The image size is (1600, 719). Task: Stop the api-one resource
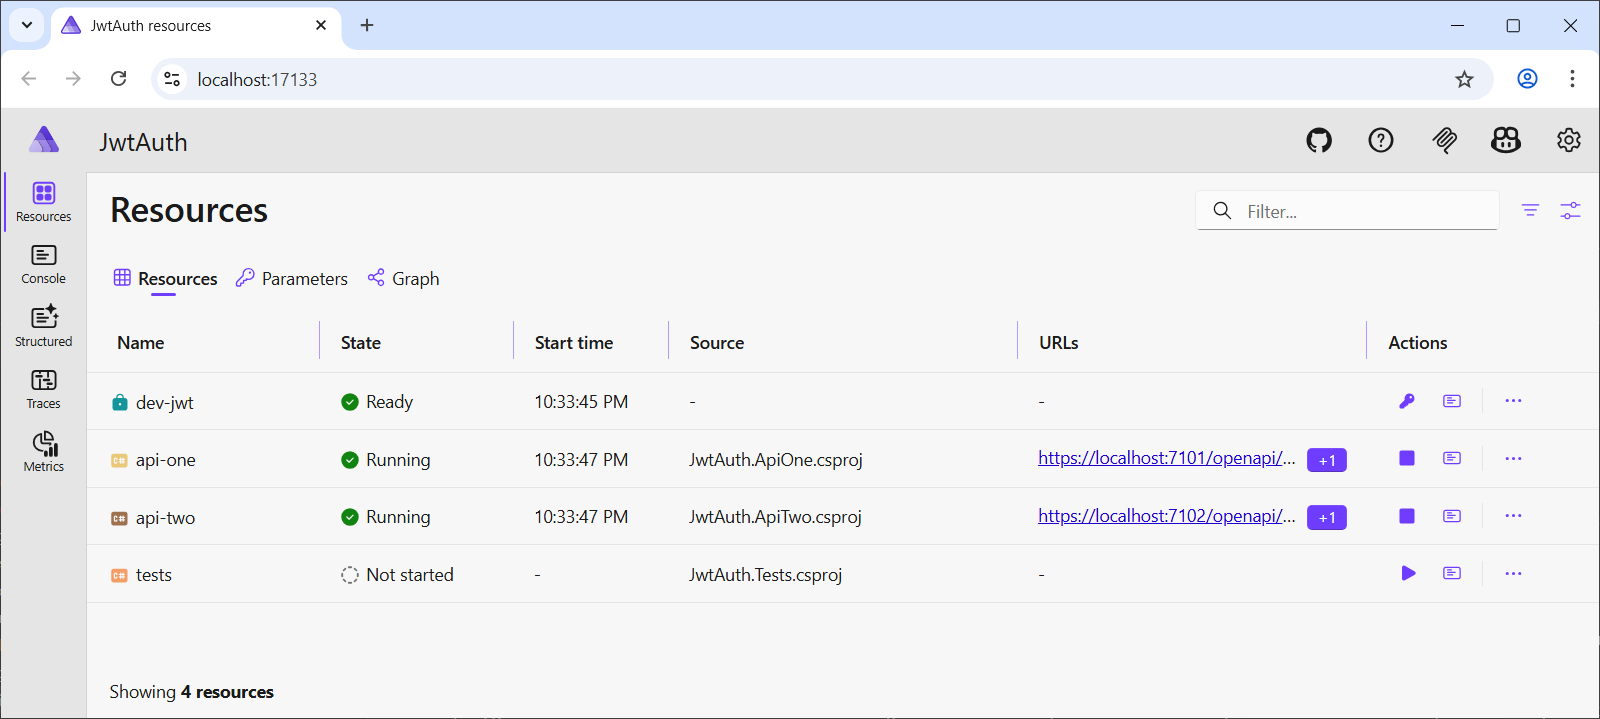click(1407, 458)
